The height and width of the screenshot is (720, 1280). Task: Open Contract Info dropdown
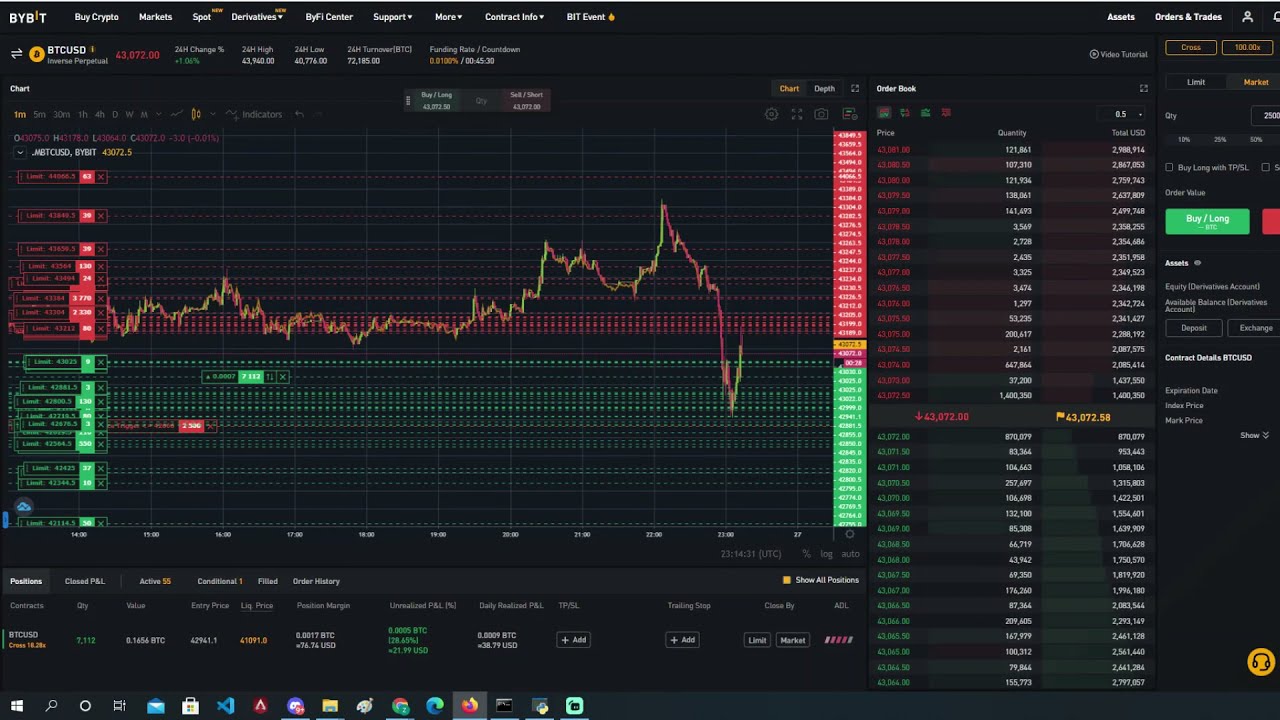[x=514, y=17]
